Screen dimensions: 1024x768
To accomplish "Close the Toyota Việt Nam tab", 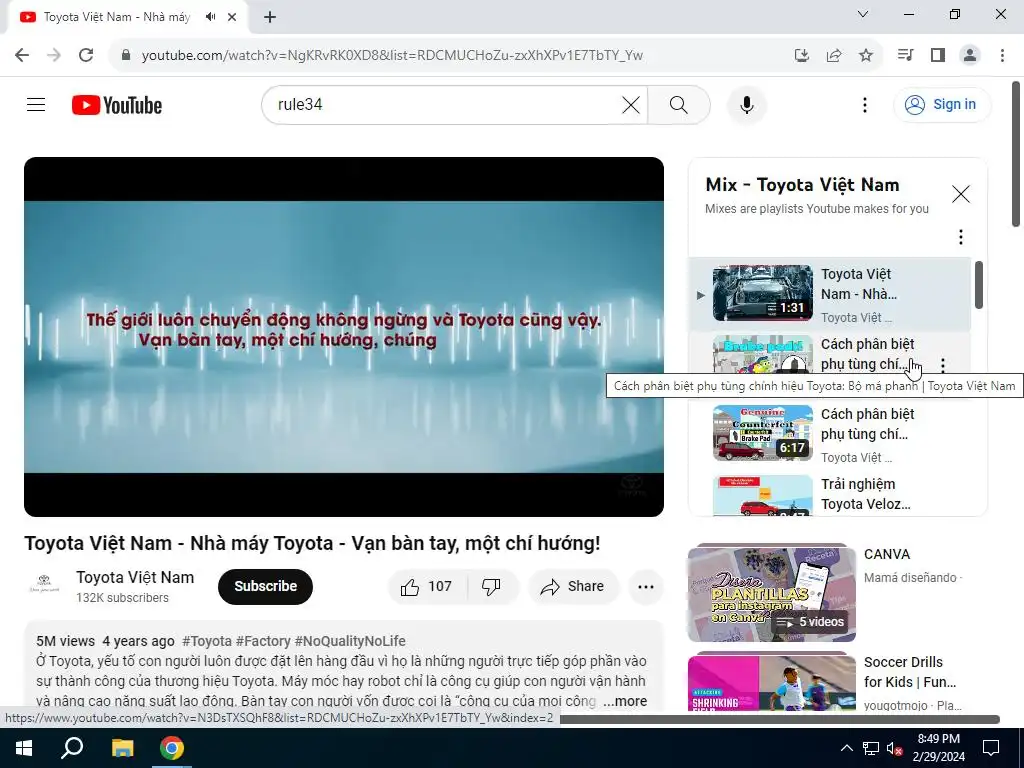I will 232,17.
